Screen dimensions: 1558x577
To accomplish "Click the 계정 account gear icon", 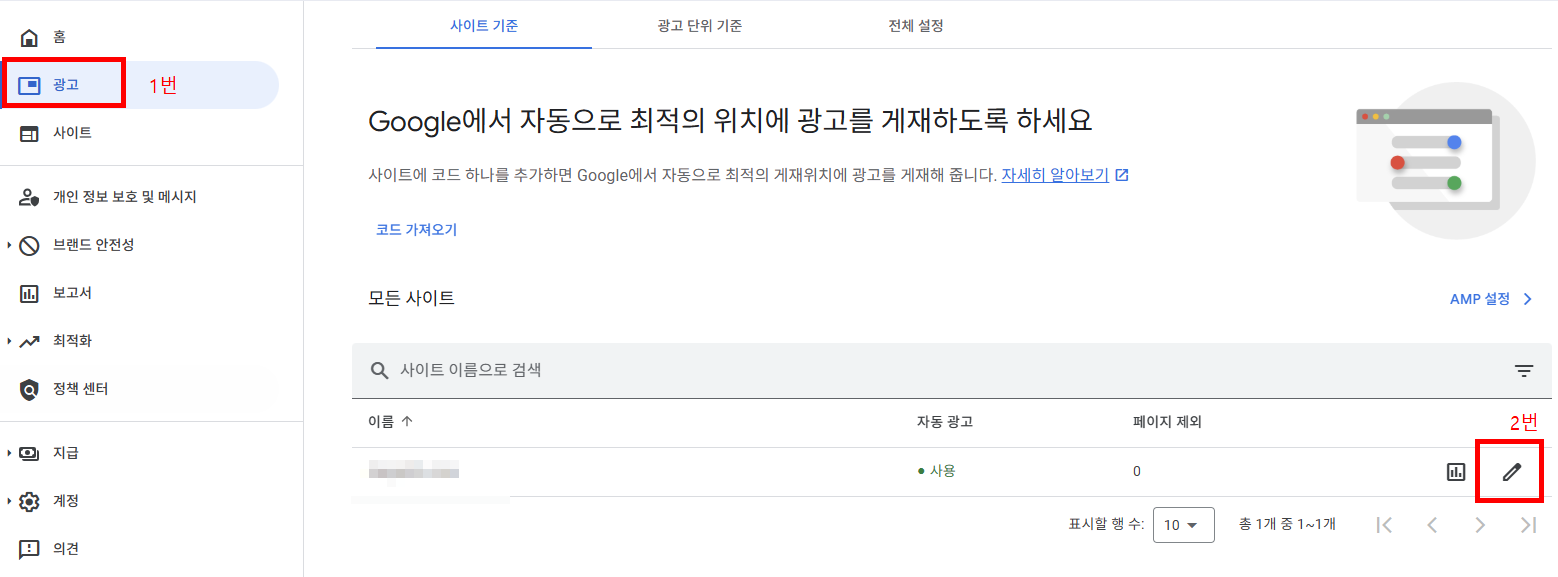I will (x=29, y=501).
